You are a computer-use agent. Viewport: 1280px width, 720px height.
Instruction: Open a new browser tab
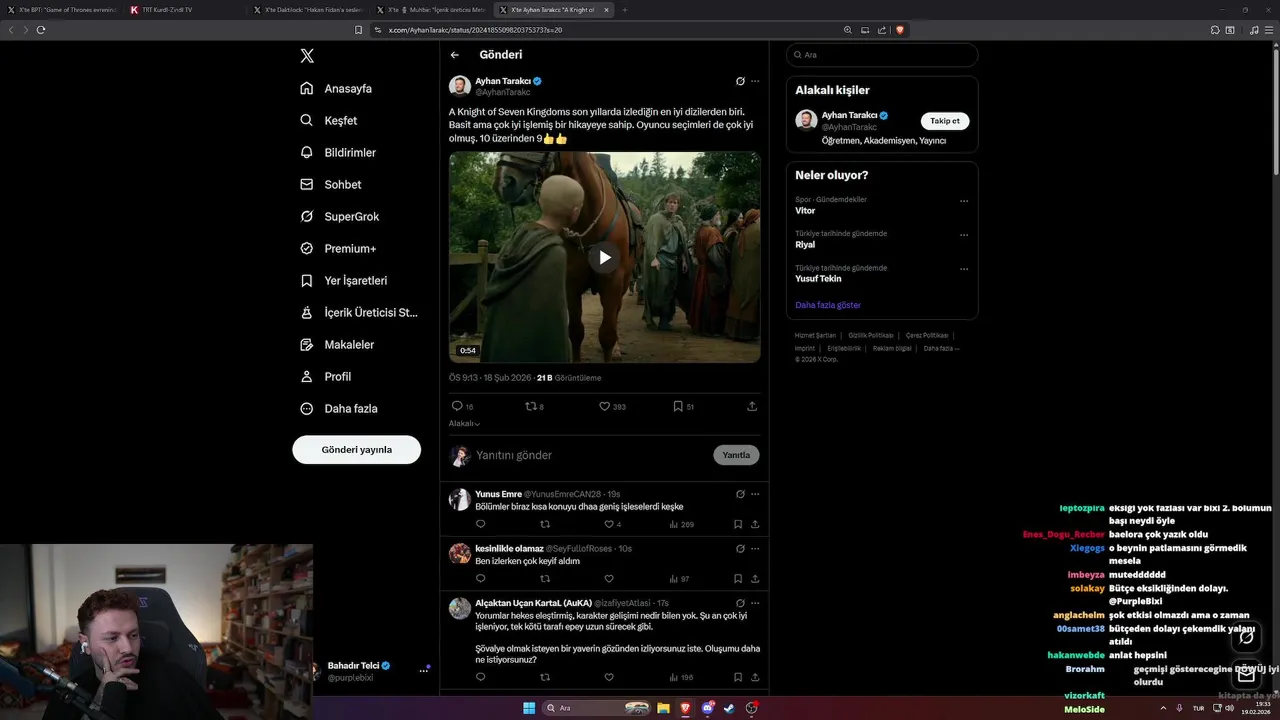point(625,10)
